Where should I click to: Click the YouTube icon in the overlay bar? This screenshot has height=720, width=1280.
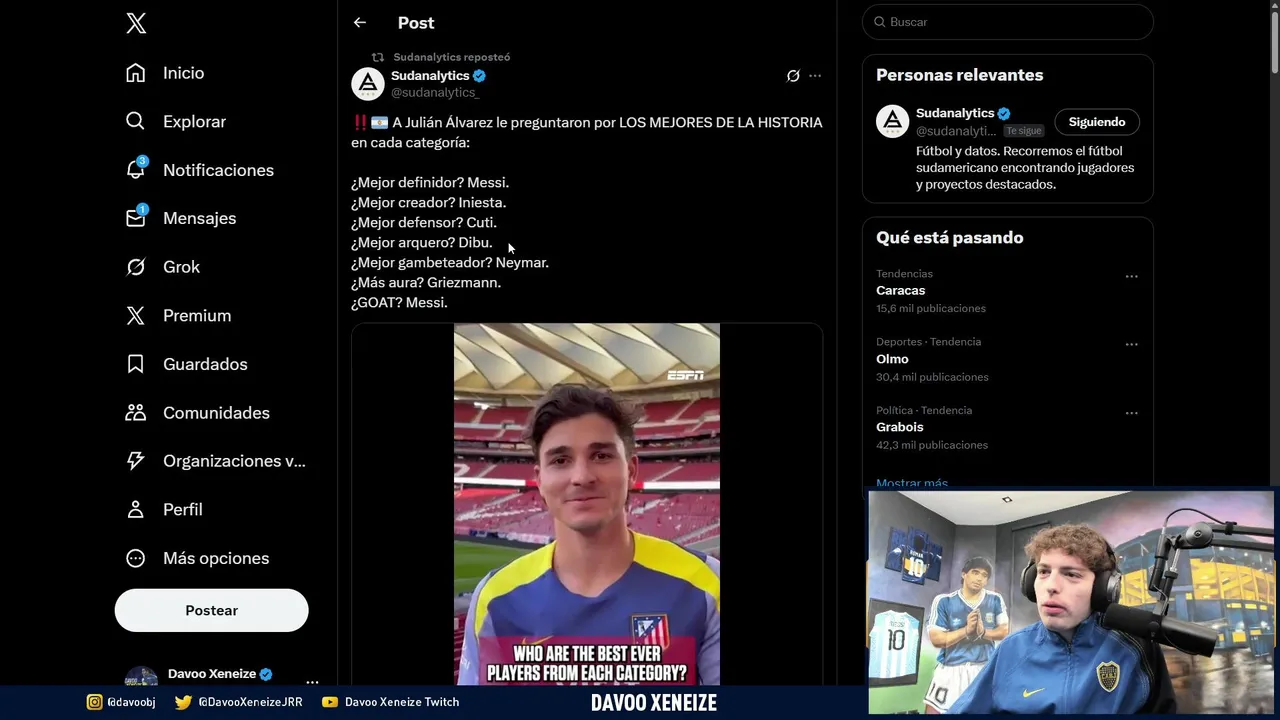pos(330,703)
